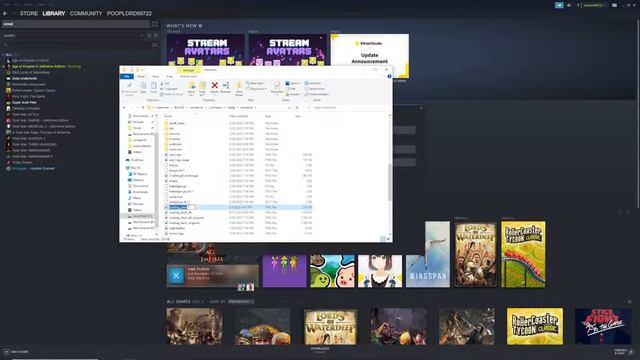Screen dimensions: 640x360
Task: Click the Steam library search field
Action: [x=76, y=44]
